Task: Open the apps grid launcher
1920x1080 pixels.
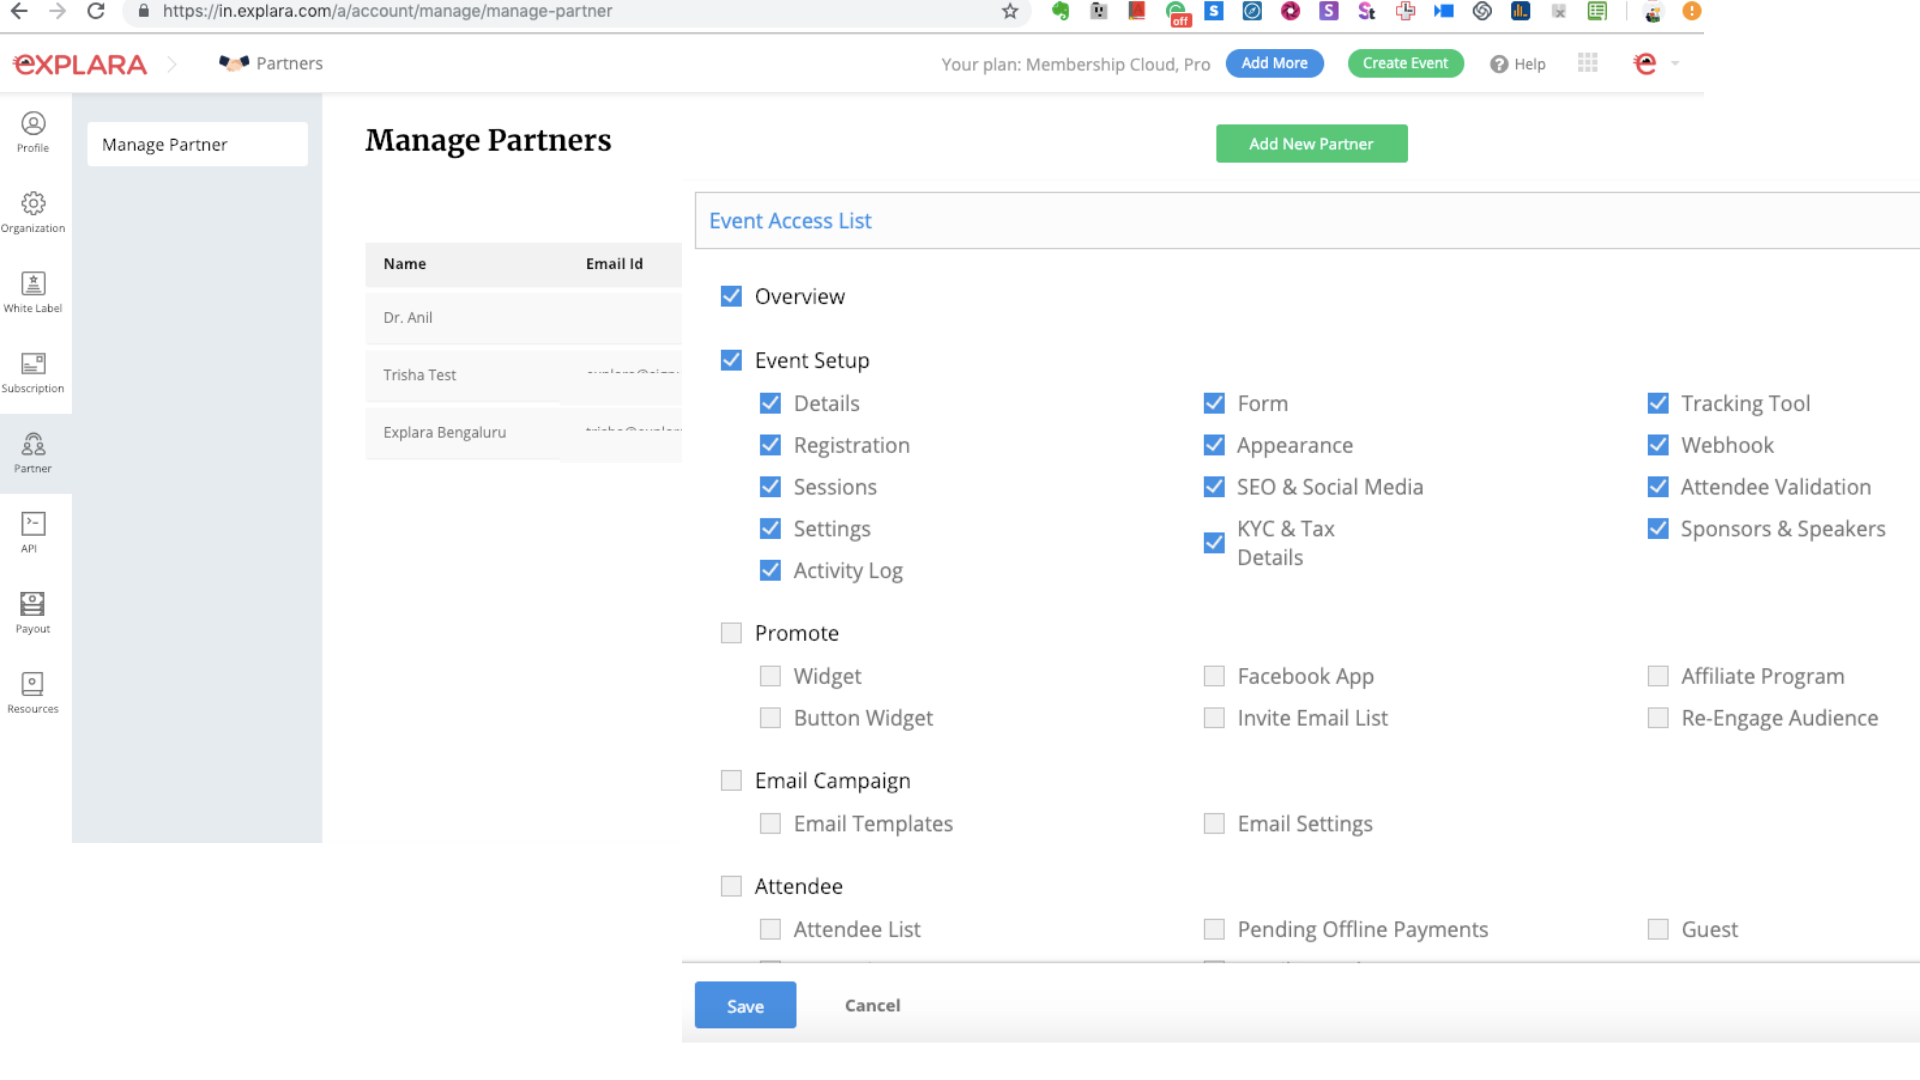Action: tap(1587, 62)
